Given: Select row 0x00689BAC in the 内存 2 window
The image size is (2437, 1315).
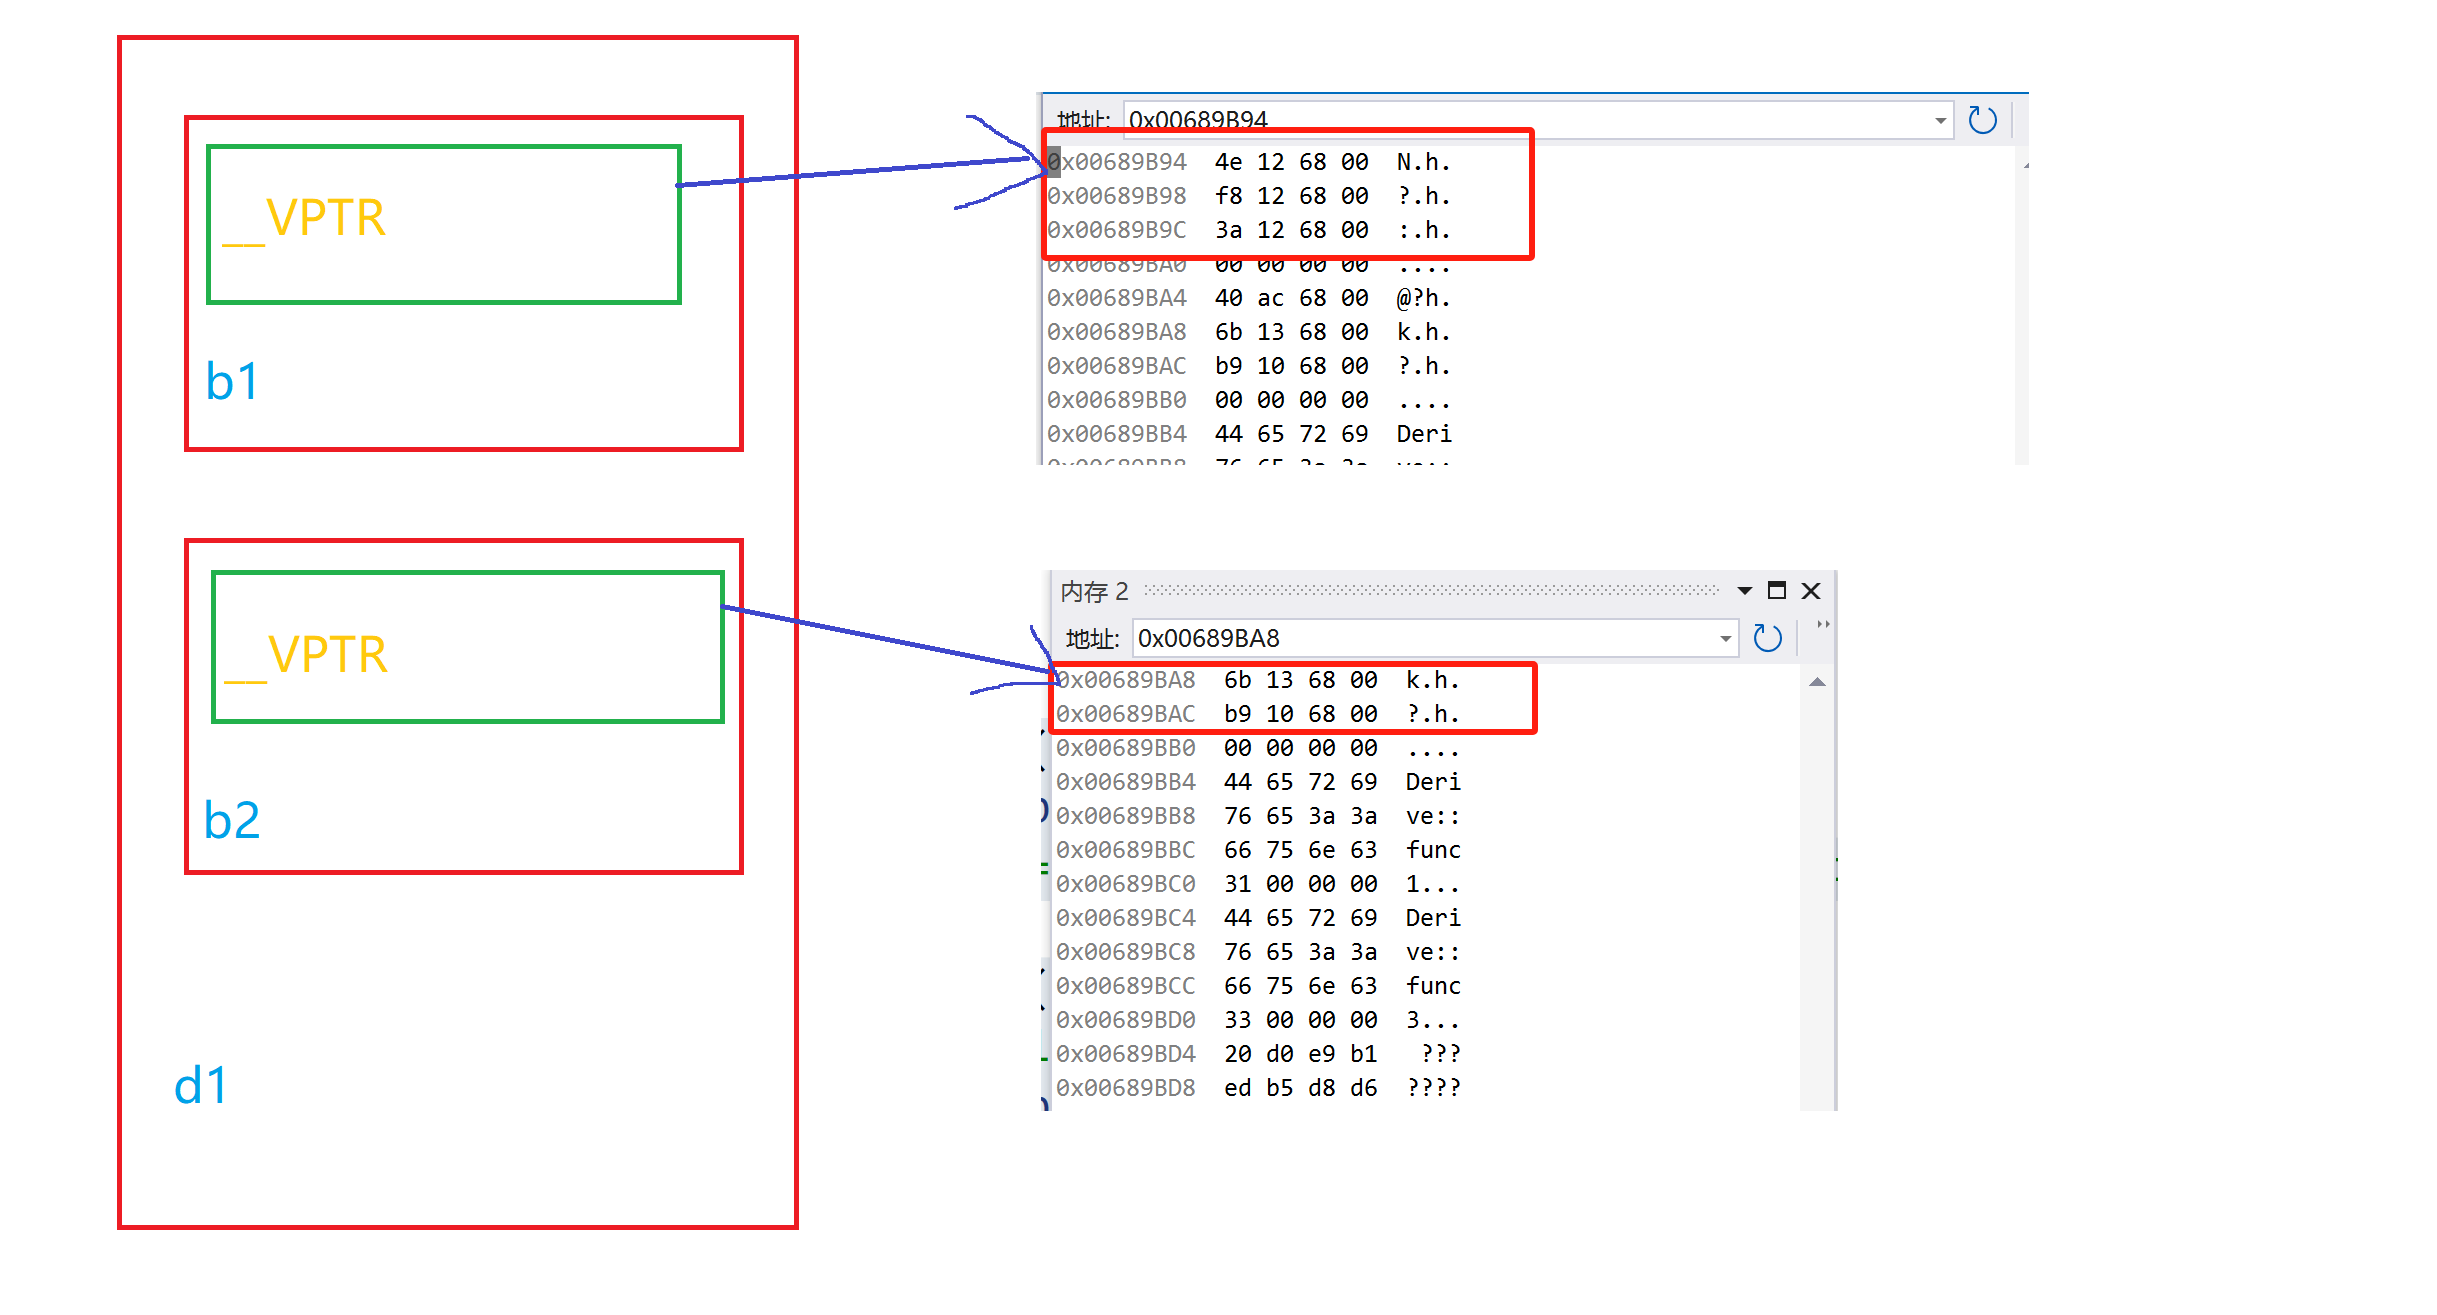Looking at the screenshot, I should pos(1258,714).
